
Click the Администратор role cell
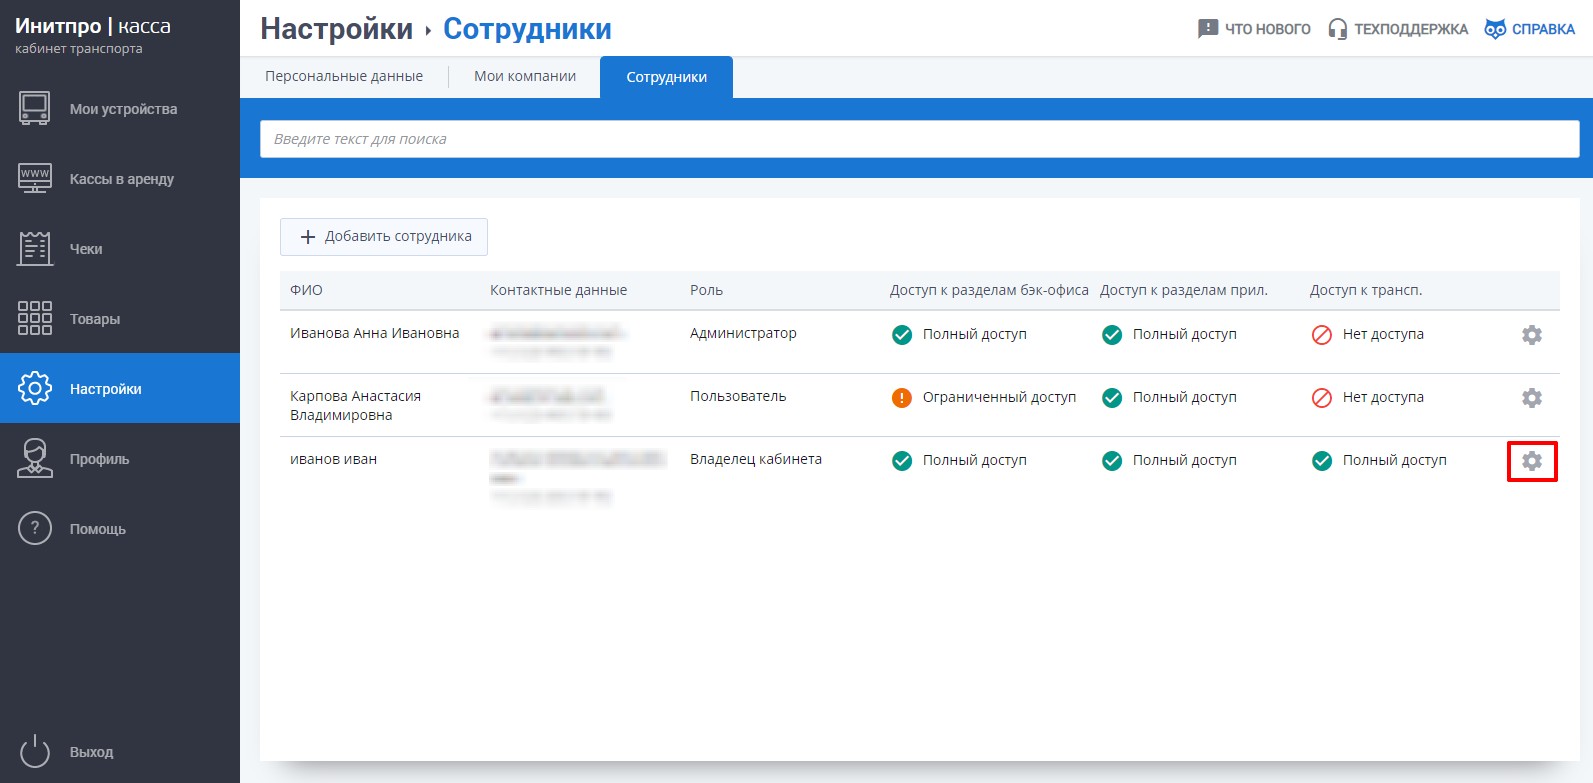pyautogui.click(x=743, y=333)
